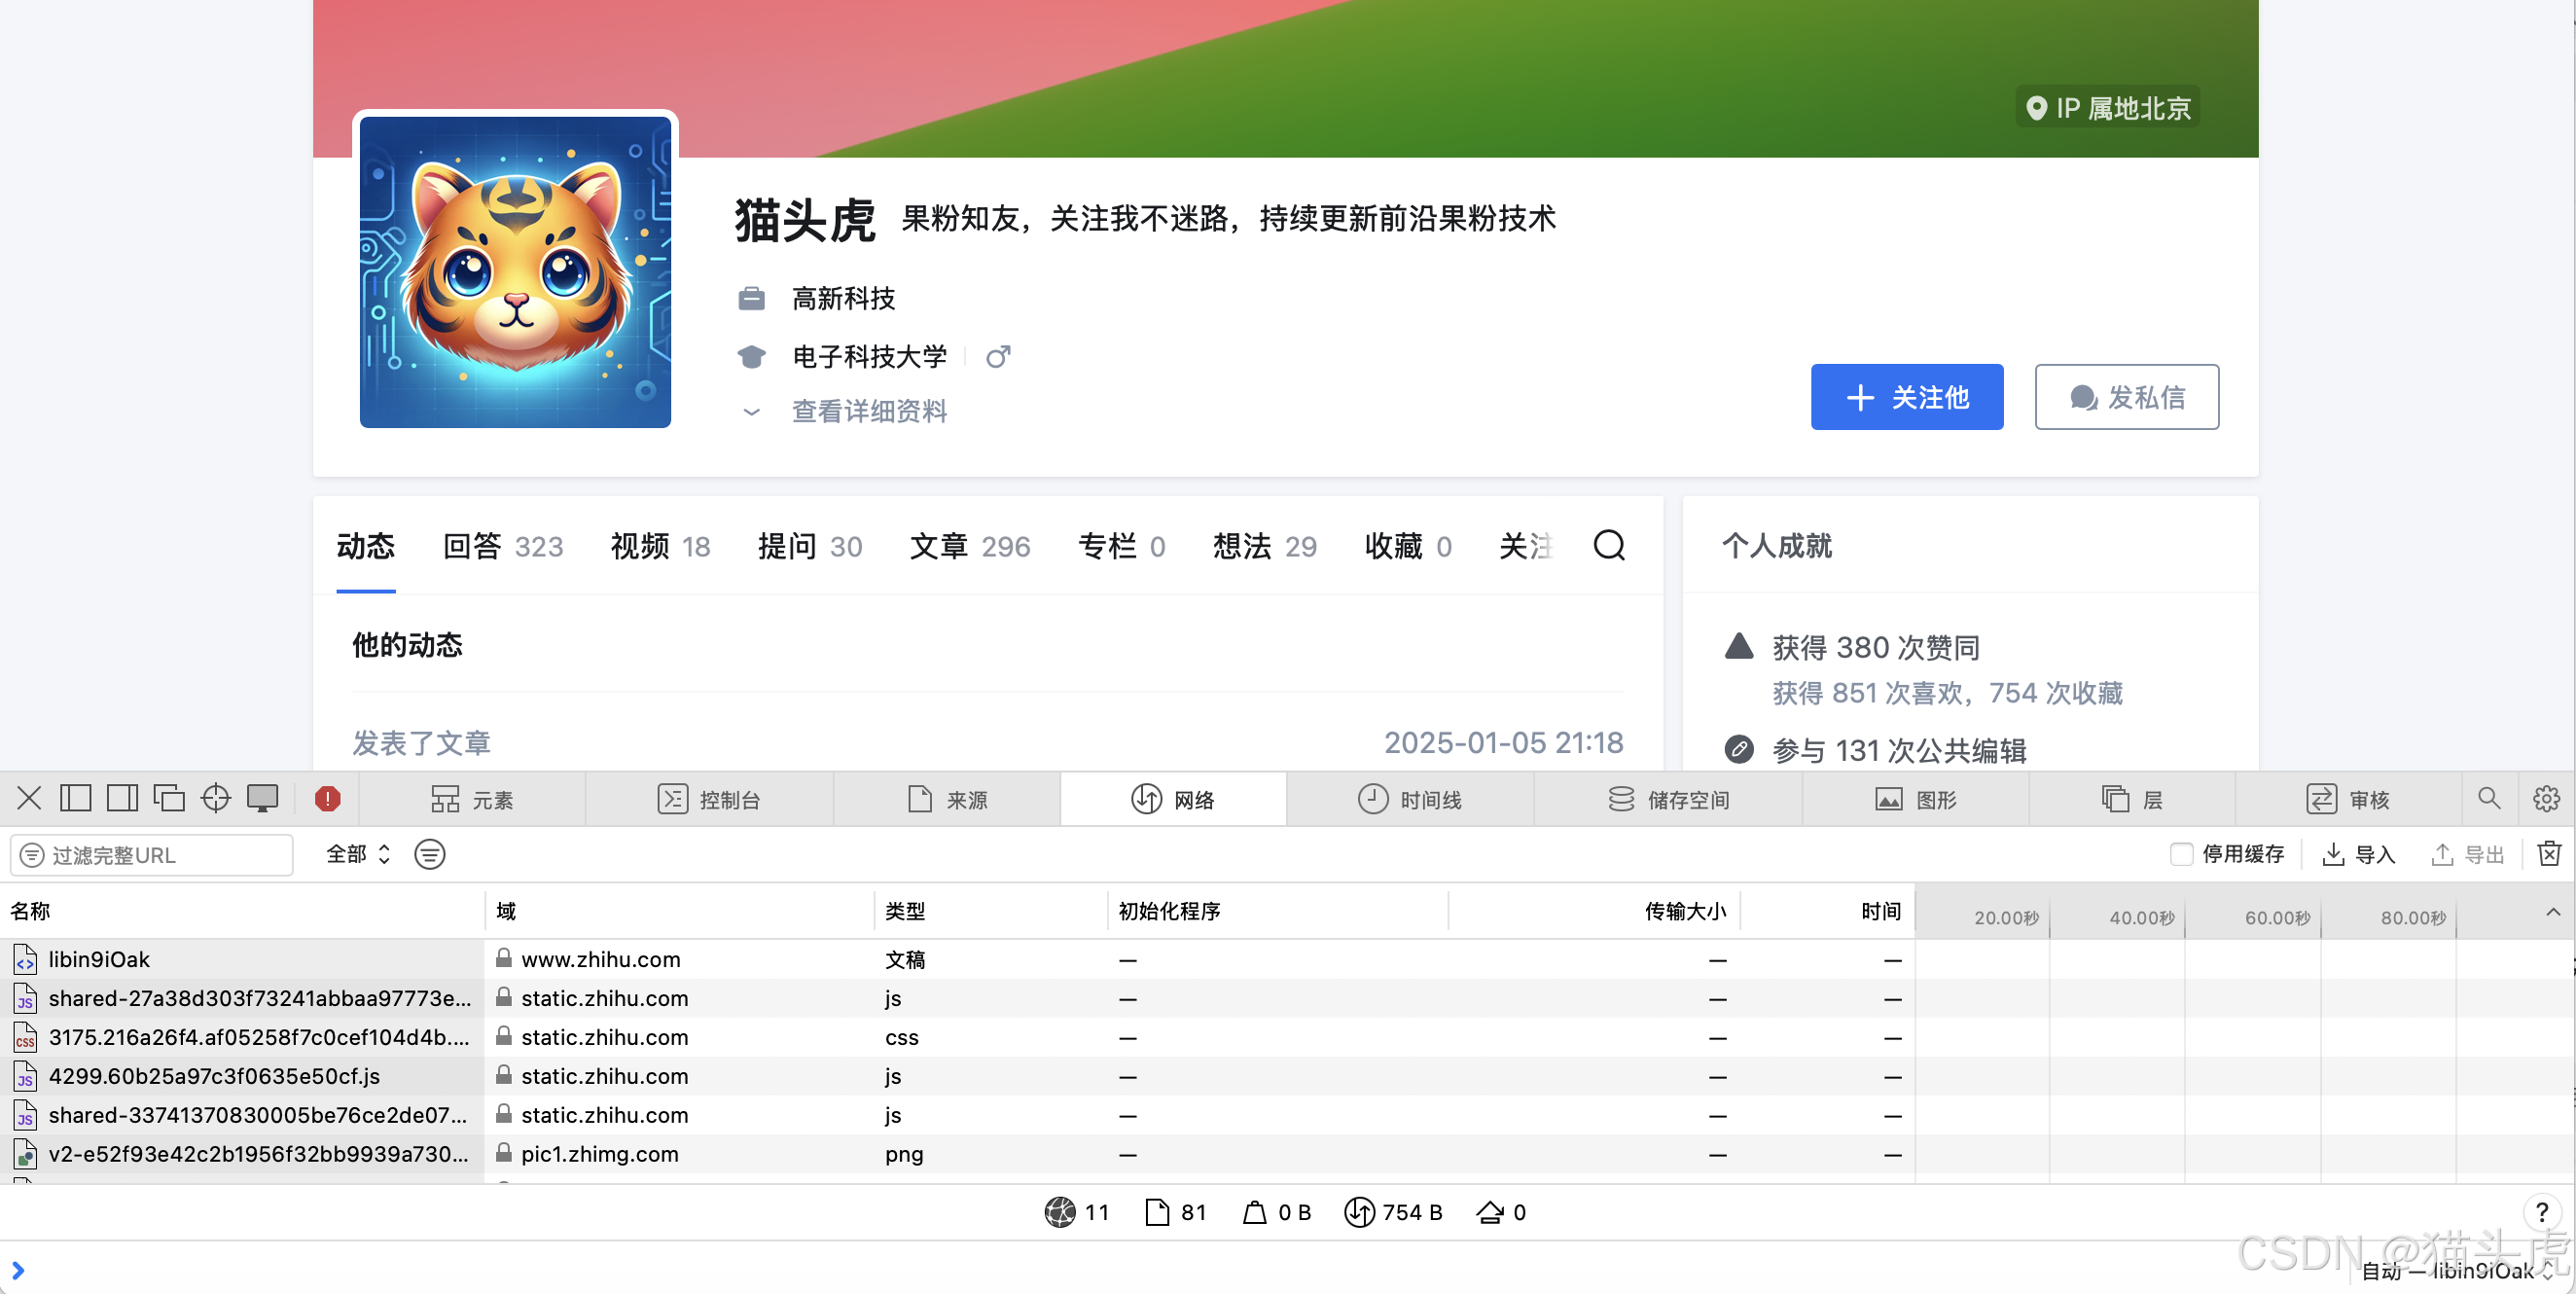The height and width of the screenshot is (1294, 2576).
Task: Toggle the console drawer blue arrow
Action: pos(19,1269)
